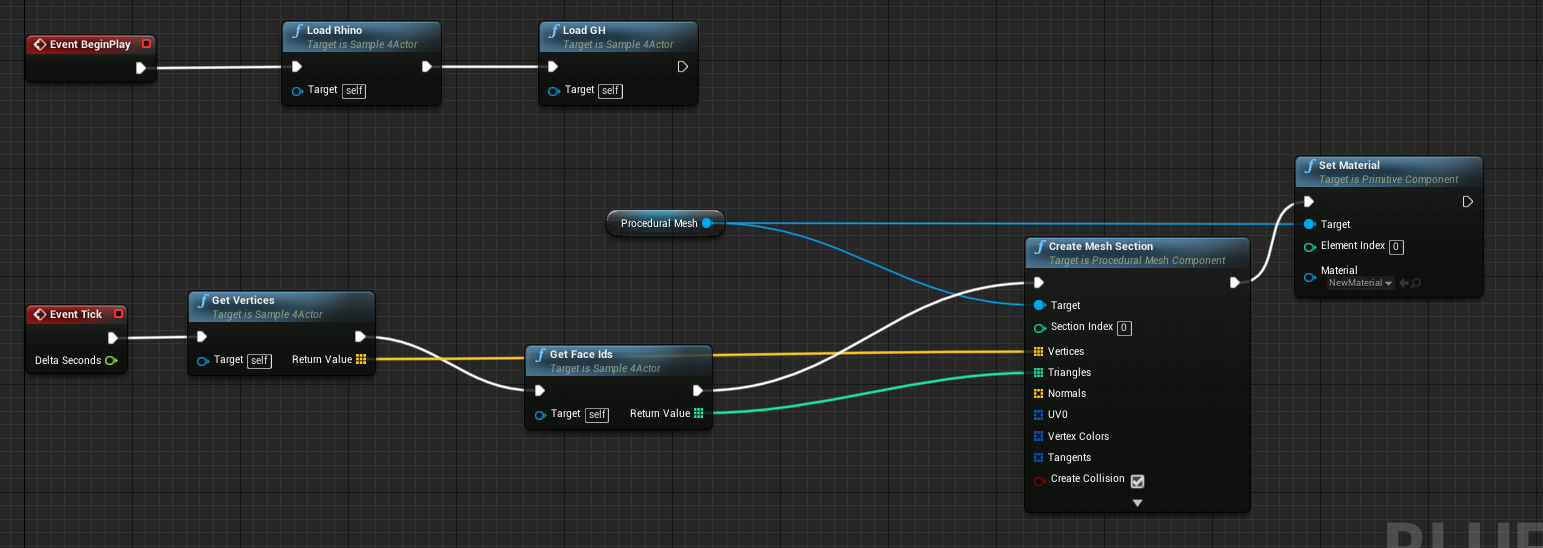Click the Element Index green pin
The height and width of the screenshot is (548, 1543).
click(x=1310, y=247)
